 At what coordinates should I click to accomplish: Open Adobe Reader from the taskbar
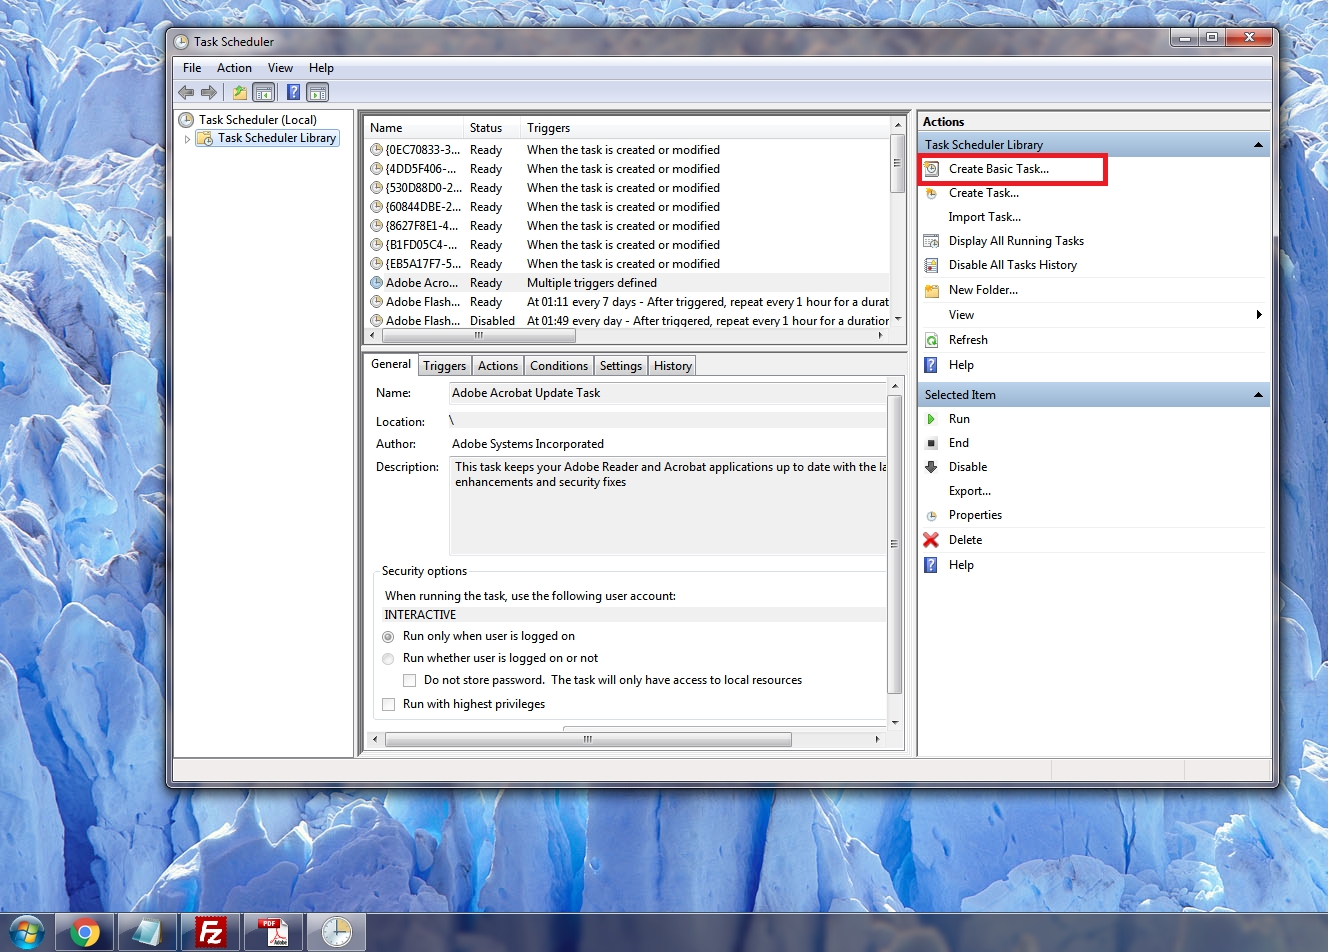click(274, 933)
